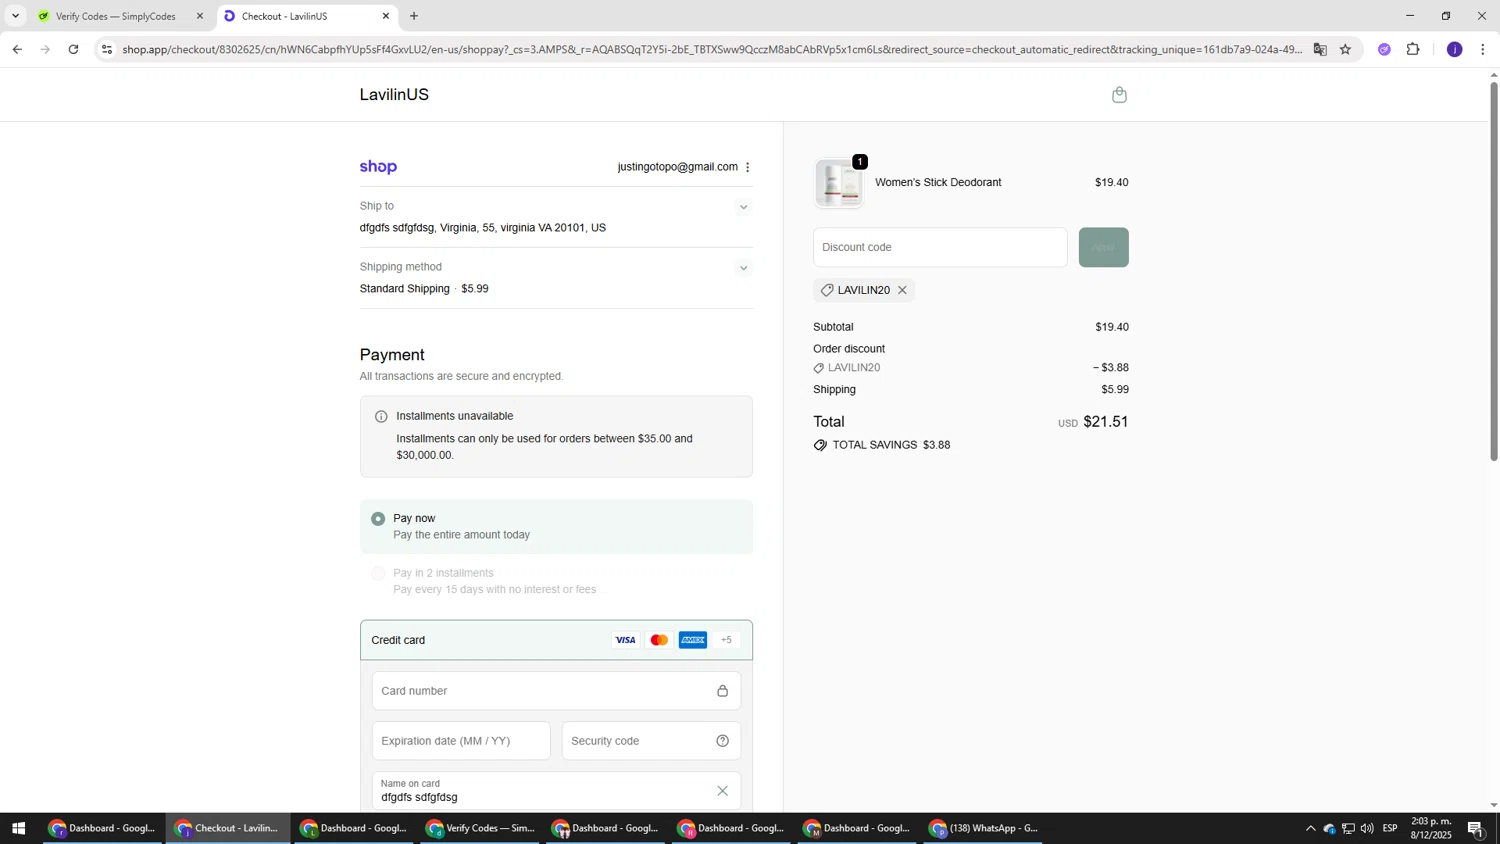The width and height of the screenshot is (1500, 844).
Task: Click the LavilinUS store name link
Action: [x=394, y=95]
